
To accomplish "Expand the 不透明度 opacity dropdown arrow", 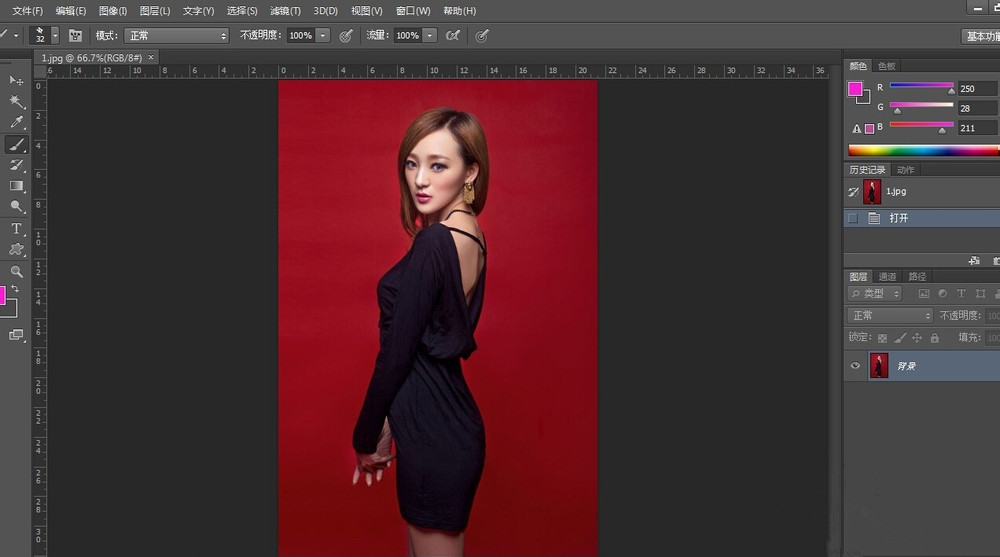I will pyautogui.click(x=323, y=35).
